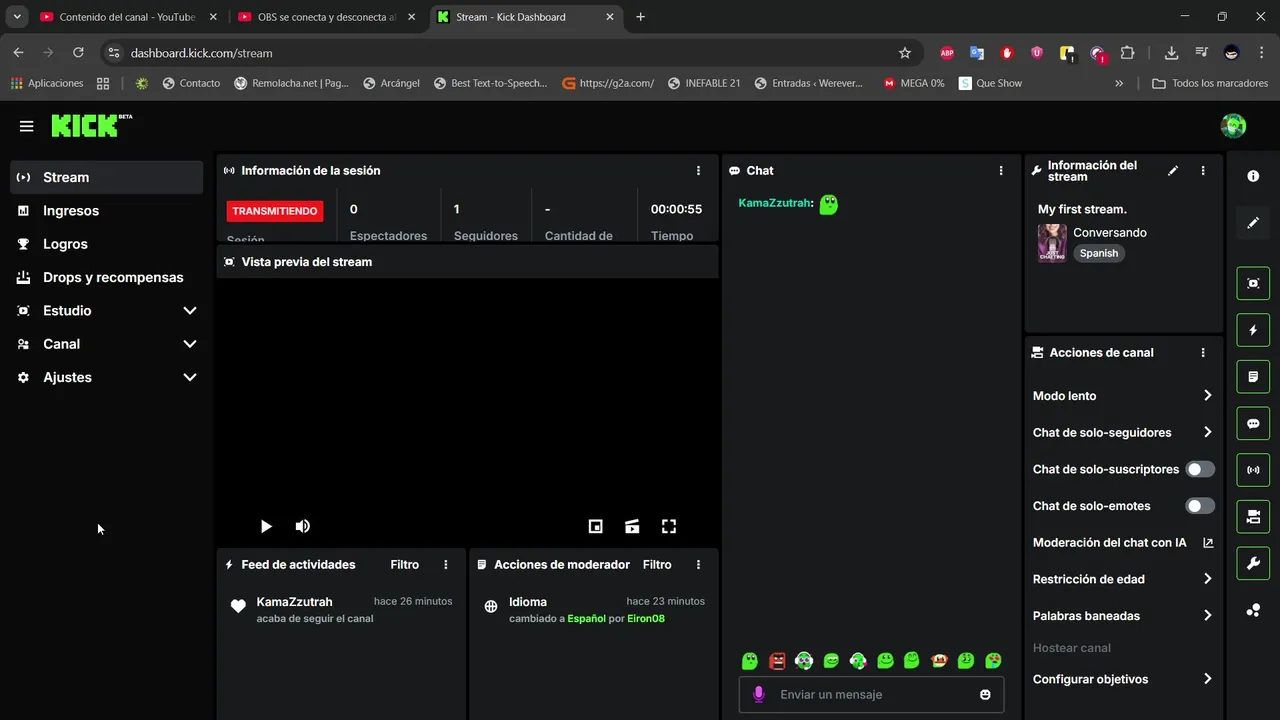The height and width of the screenshot is (720, 1280).
Task: Open the user avatar menu
Action: [x=1233, y=126]
